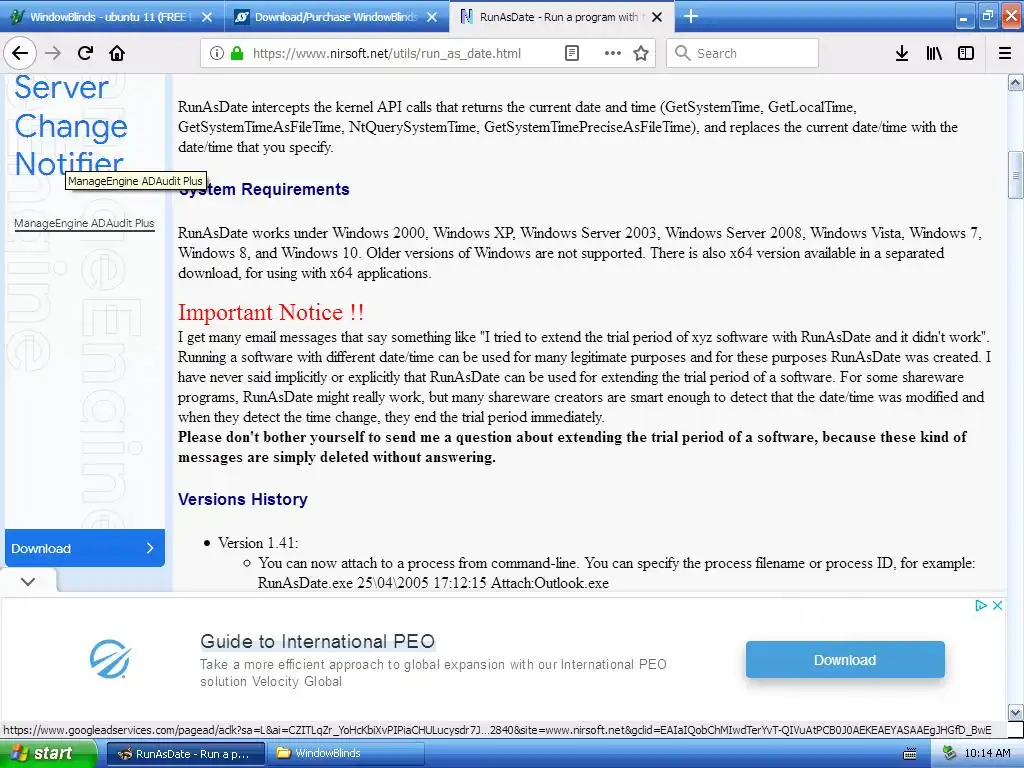Show the sidebars icon
Viewport: 1024px width, 768px height.
[x=966, y=53]
